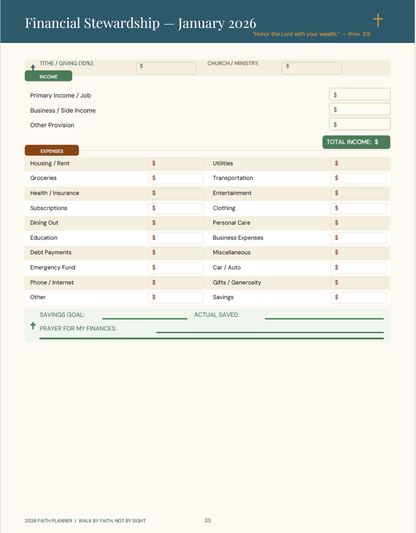The height and width of the screenshot is (533, 416).
Task: Select the Health / Insurance amount field
Action: click(x=175, y=193)
